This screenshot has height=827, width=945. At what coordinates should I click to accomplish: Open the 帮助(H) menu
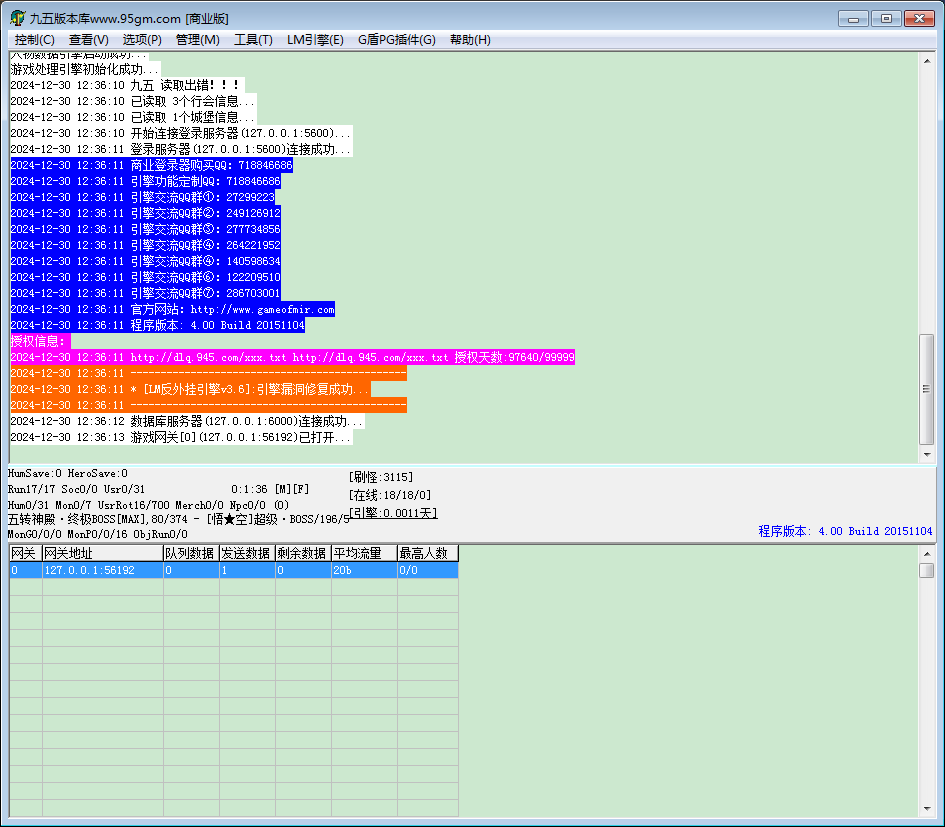pyautogui.click(x=470, y=40)
